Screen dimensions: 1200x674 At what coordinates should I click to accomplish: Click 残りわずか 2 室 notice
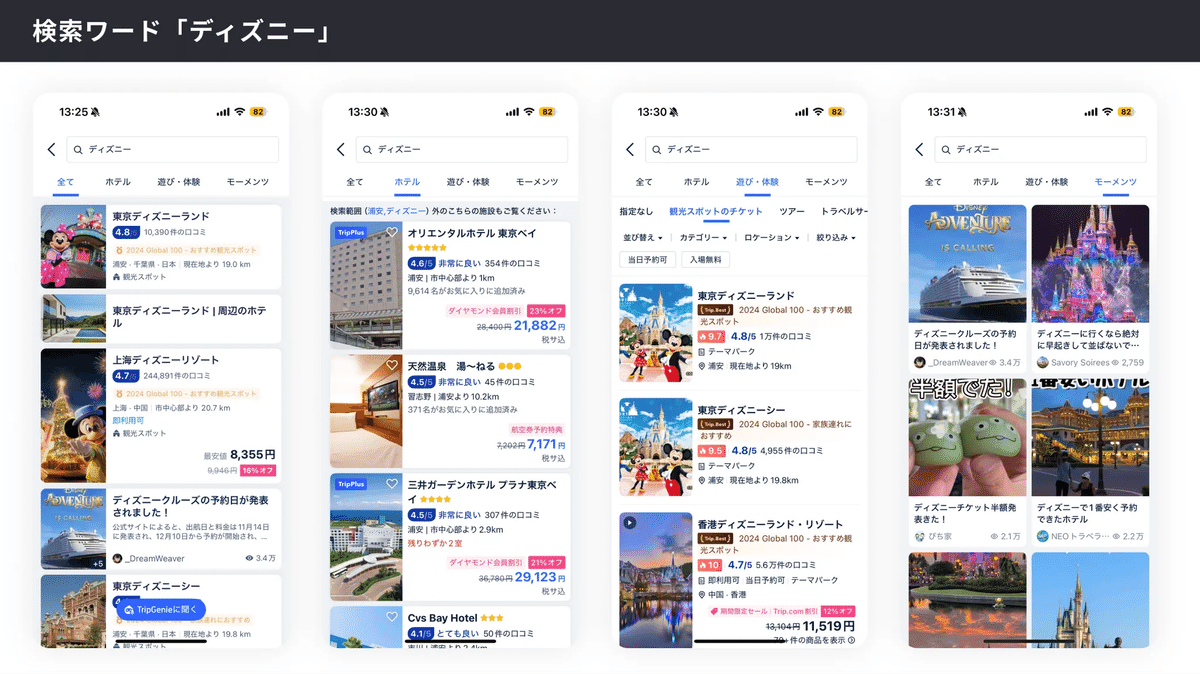434,542
